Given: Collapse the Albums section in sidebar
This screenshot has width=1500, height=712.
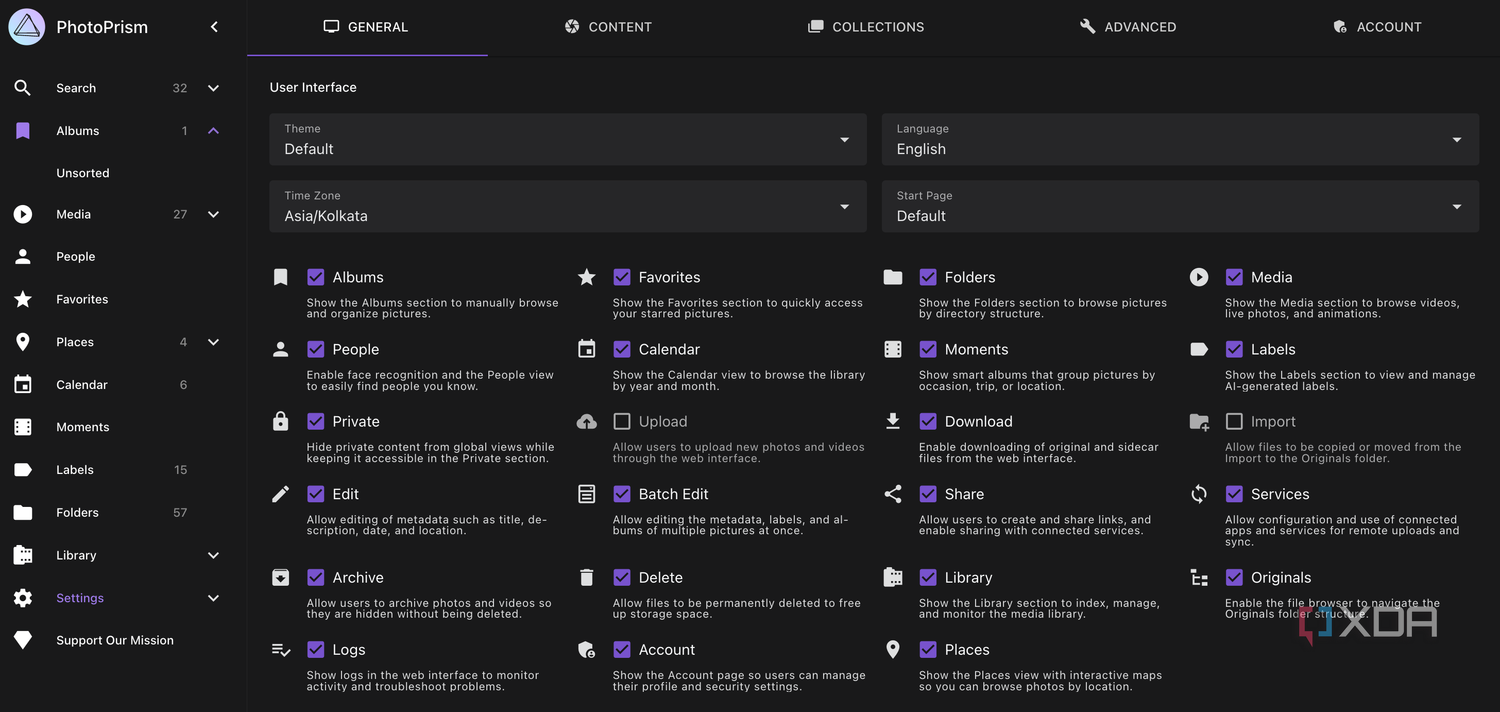Looking at the screenshot, I should coord(213,131).
